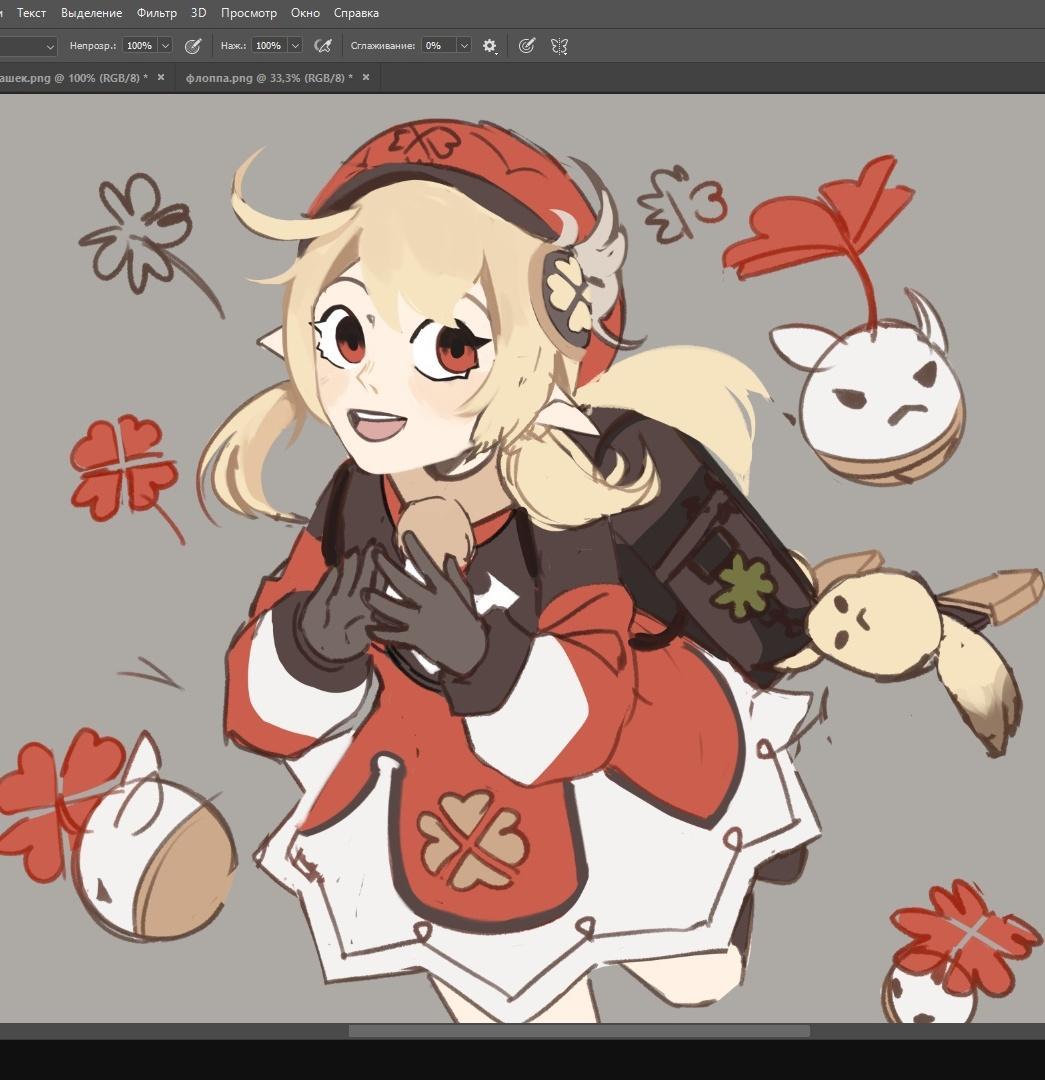
Task: Open the Наж. flow slider dropdown
Action: click(296, 45)
